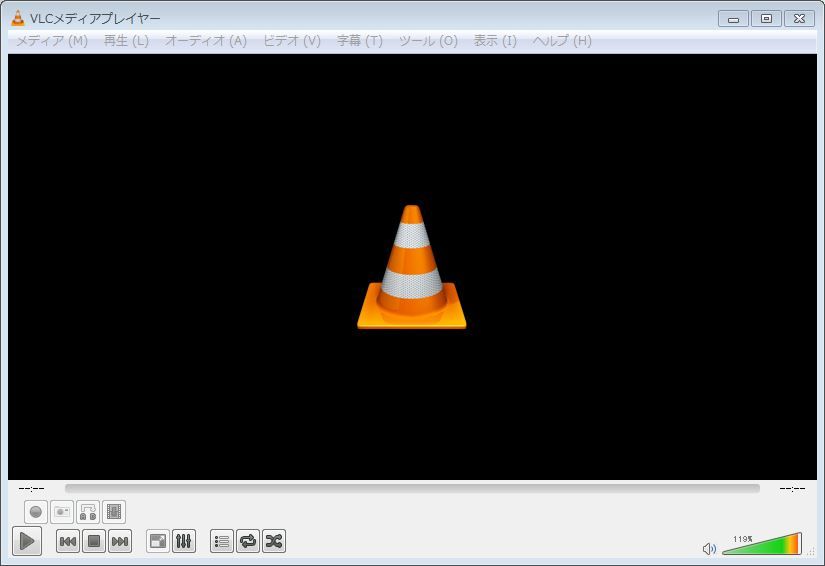Close the VLC media player window

click(x=800, y=19)
